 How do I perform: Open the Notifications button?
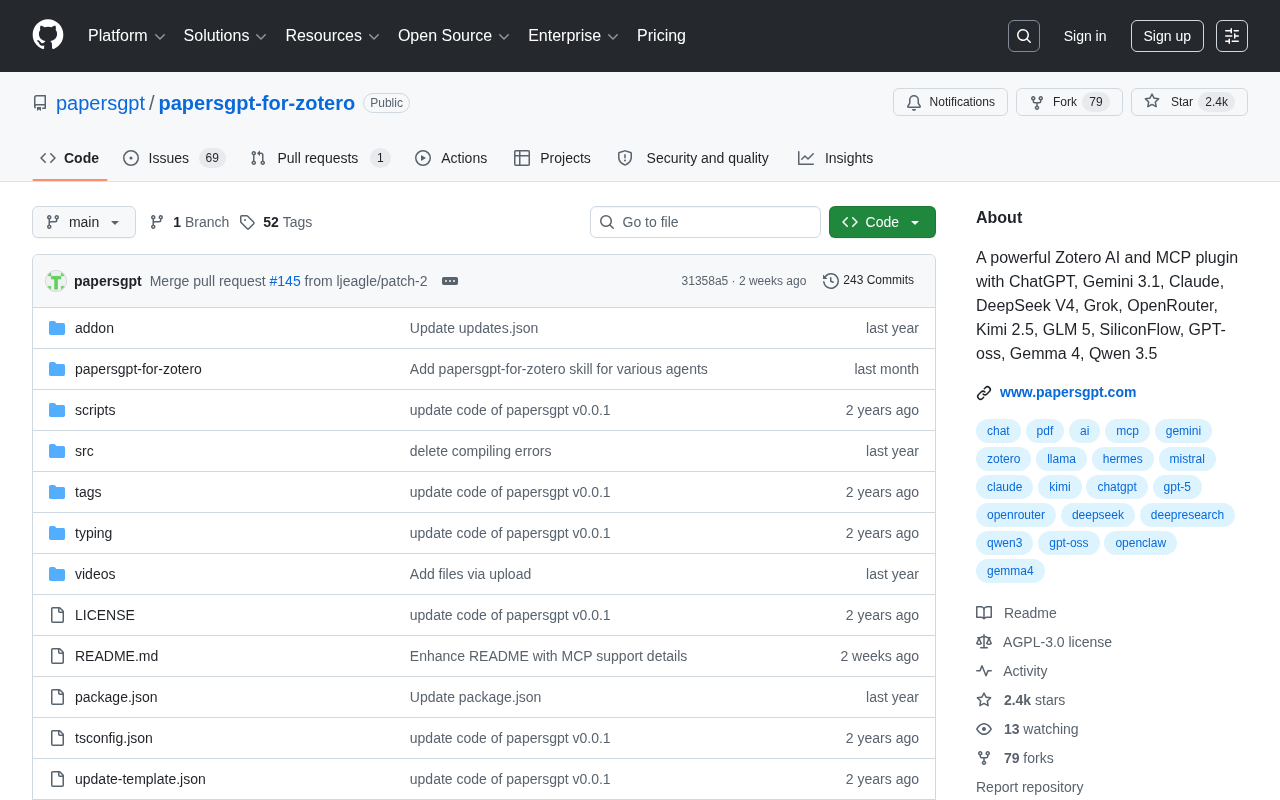pyautogui.click(x=950, y=102)
